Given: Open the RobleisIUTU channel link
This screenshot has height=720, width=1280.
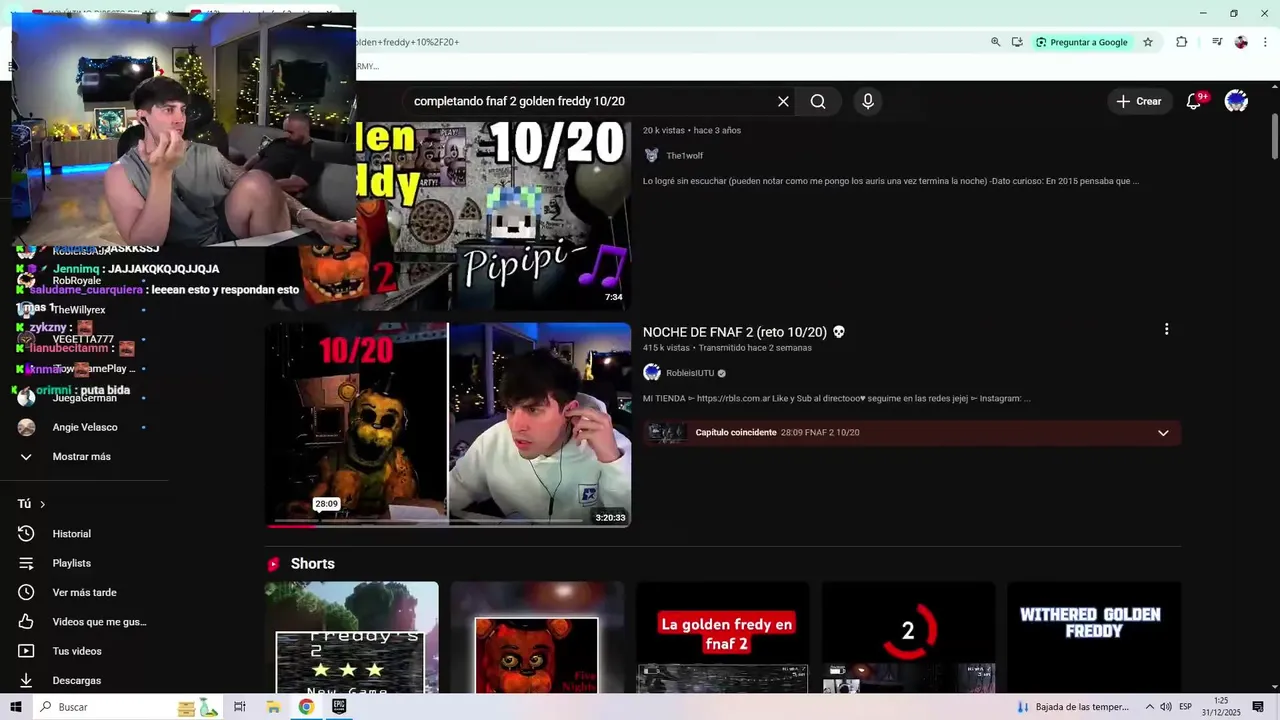Looking at the screenshot, I should click(x=690, y=373).
